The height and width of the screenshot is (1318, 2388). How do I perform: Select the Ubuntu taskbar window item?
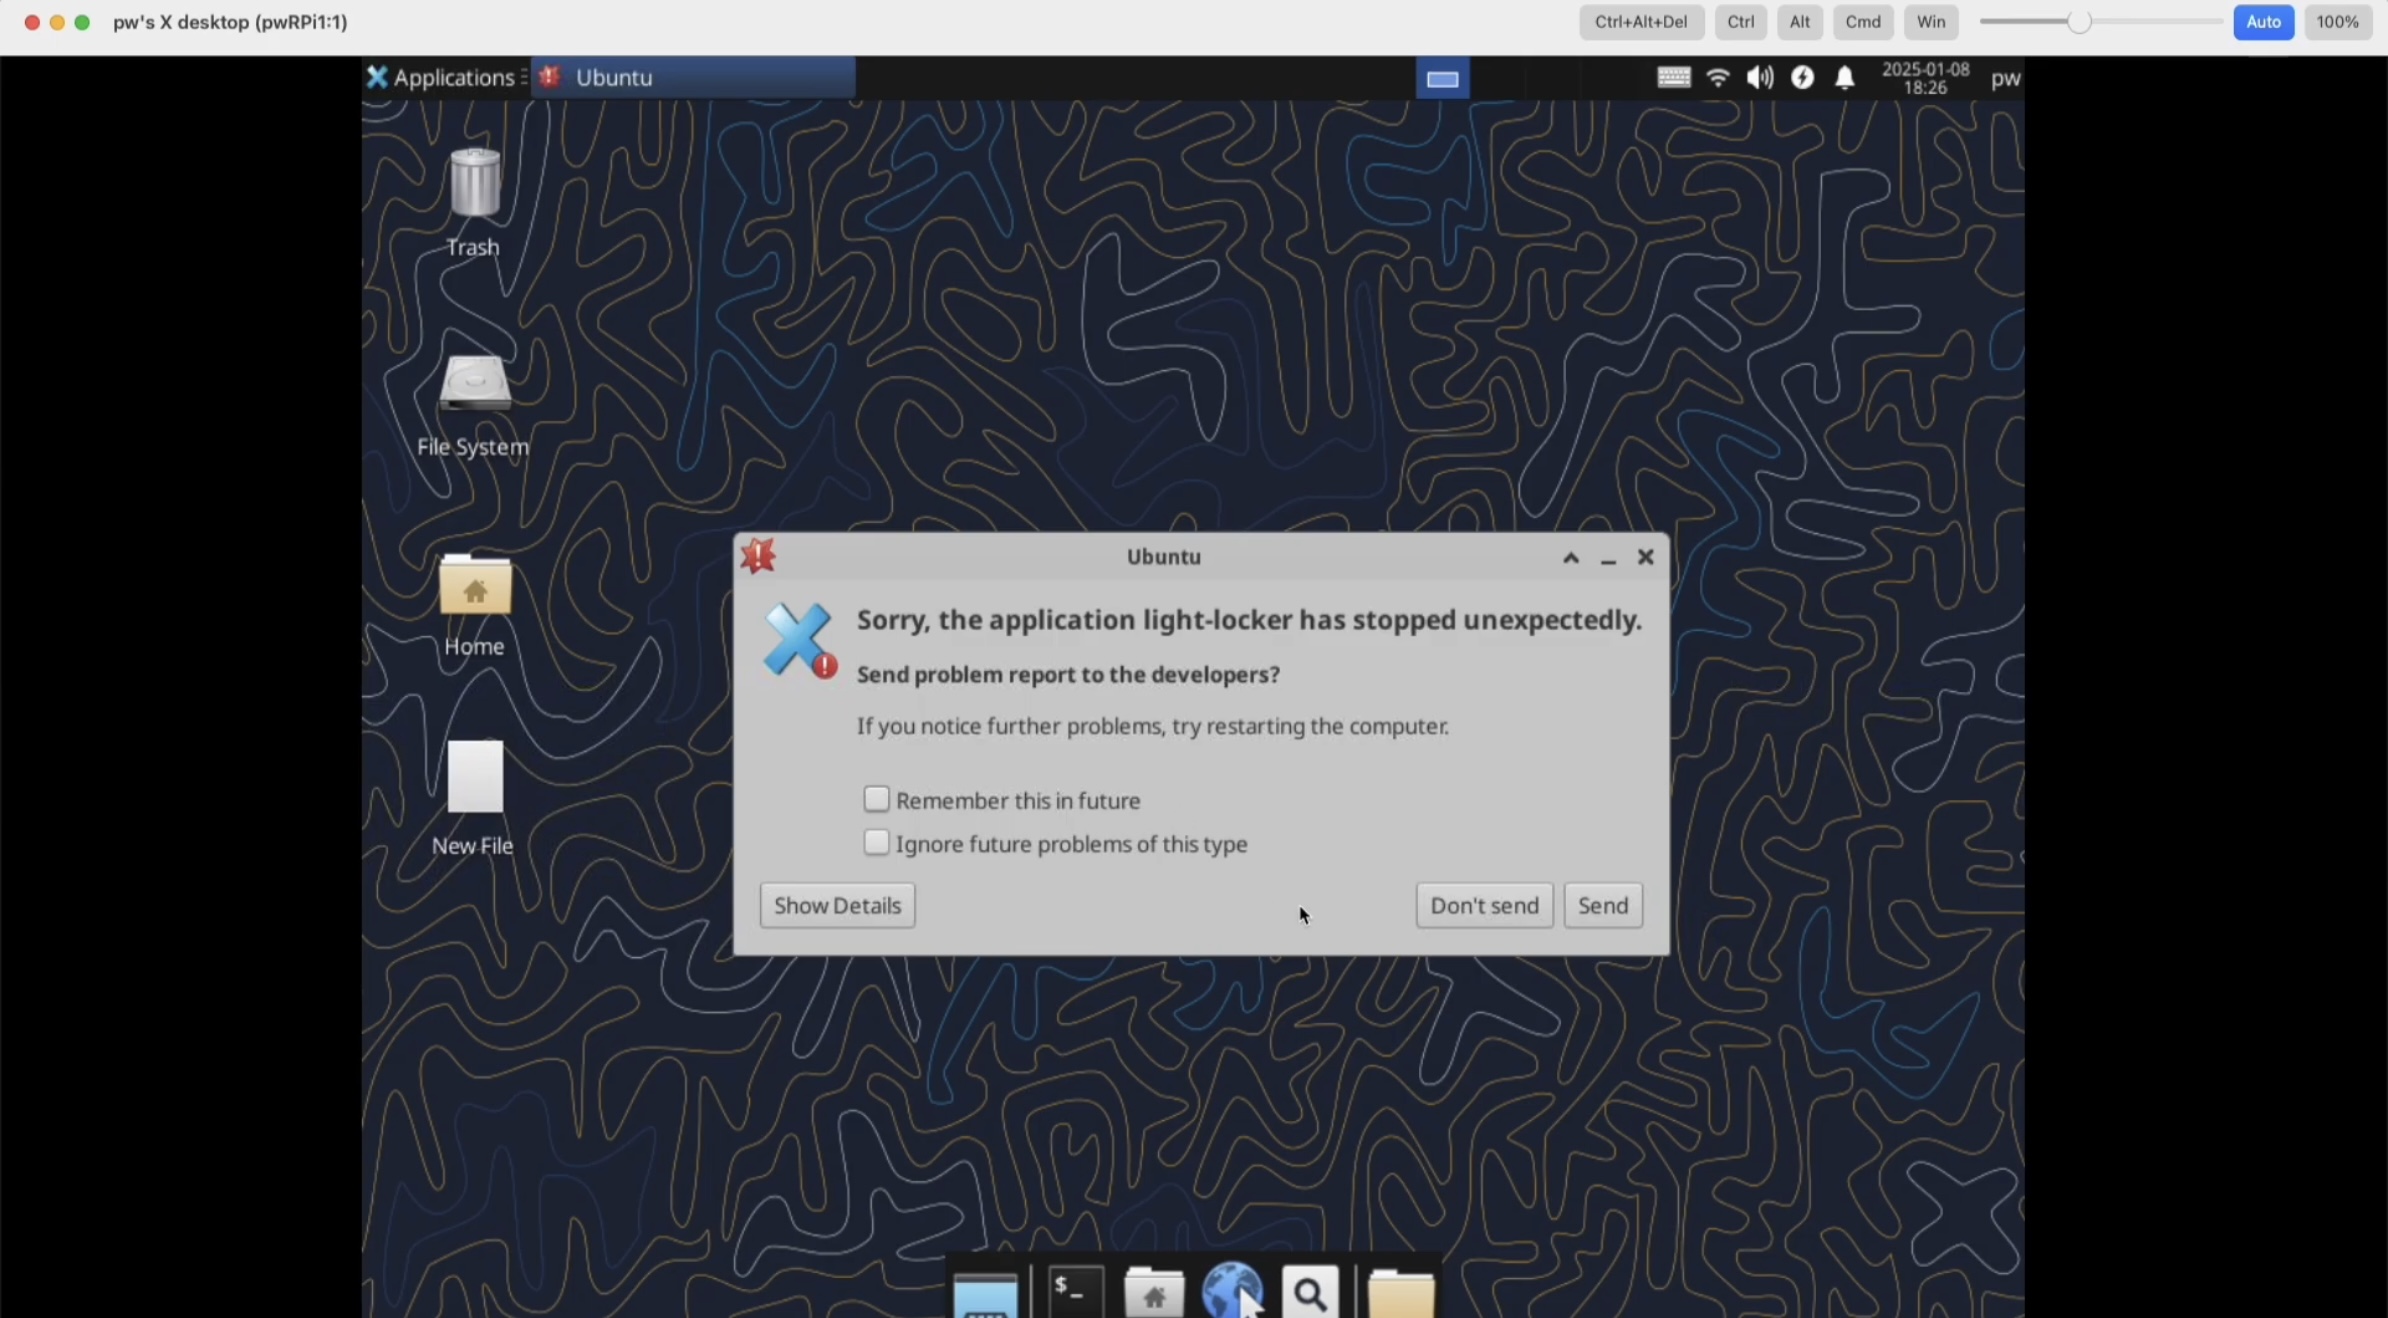coord(693,78)
